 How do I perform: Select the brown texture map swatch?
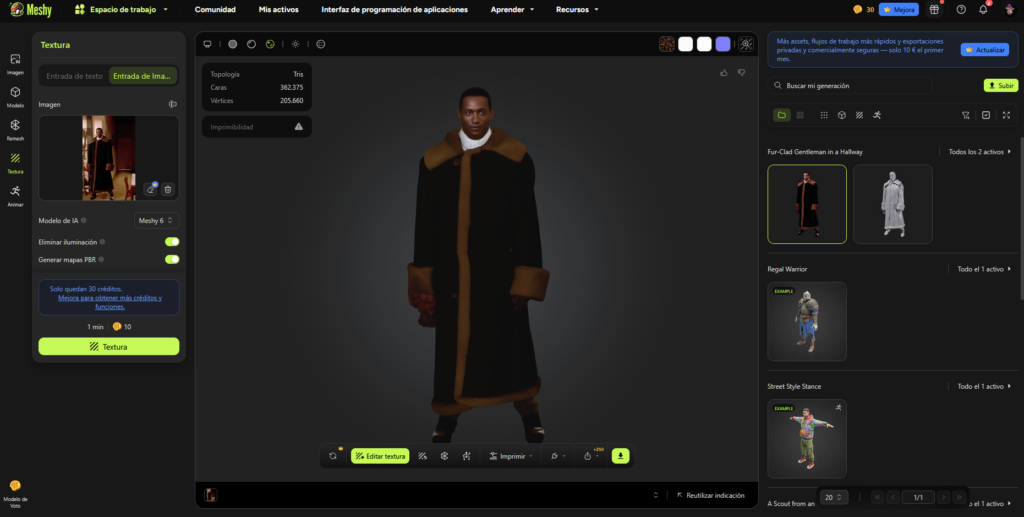667,44
